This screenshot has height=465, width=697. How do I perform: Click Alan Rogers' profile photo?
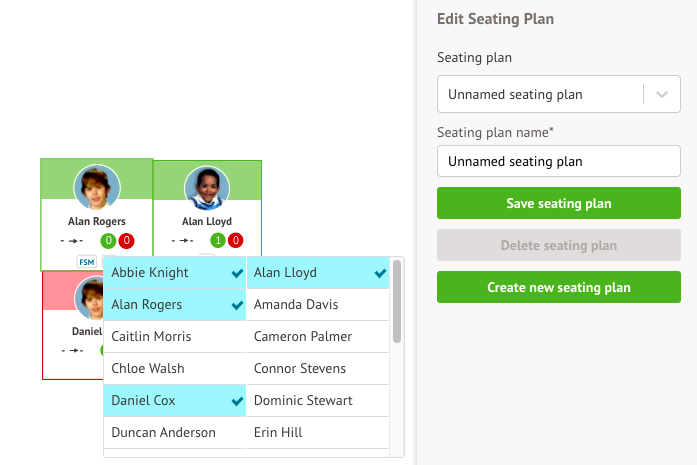click(x=97, y=188)
